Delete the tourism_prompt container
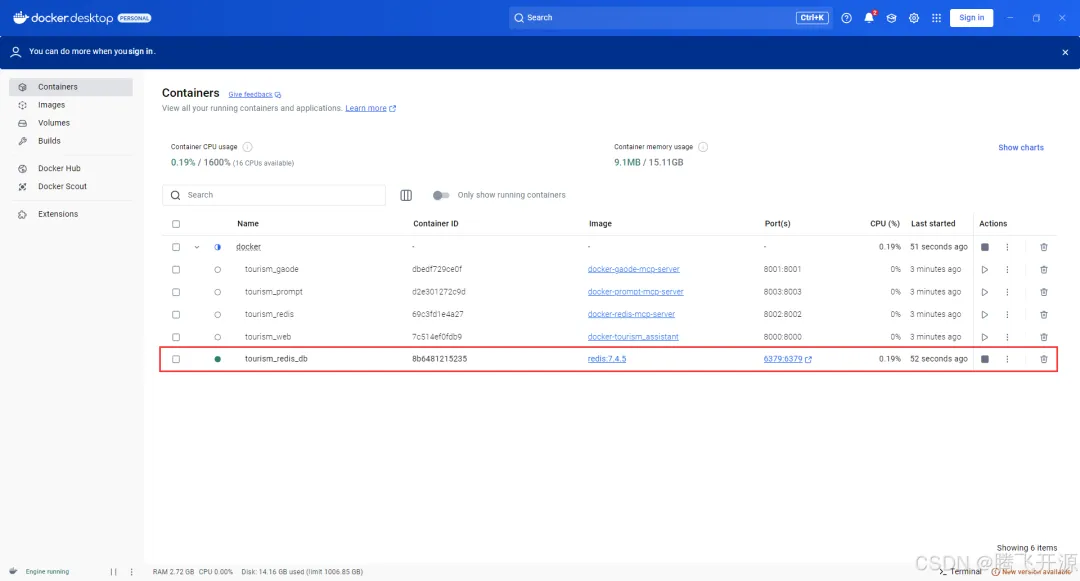The height and width of the screenshot is (581, 1080). 1043,292
